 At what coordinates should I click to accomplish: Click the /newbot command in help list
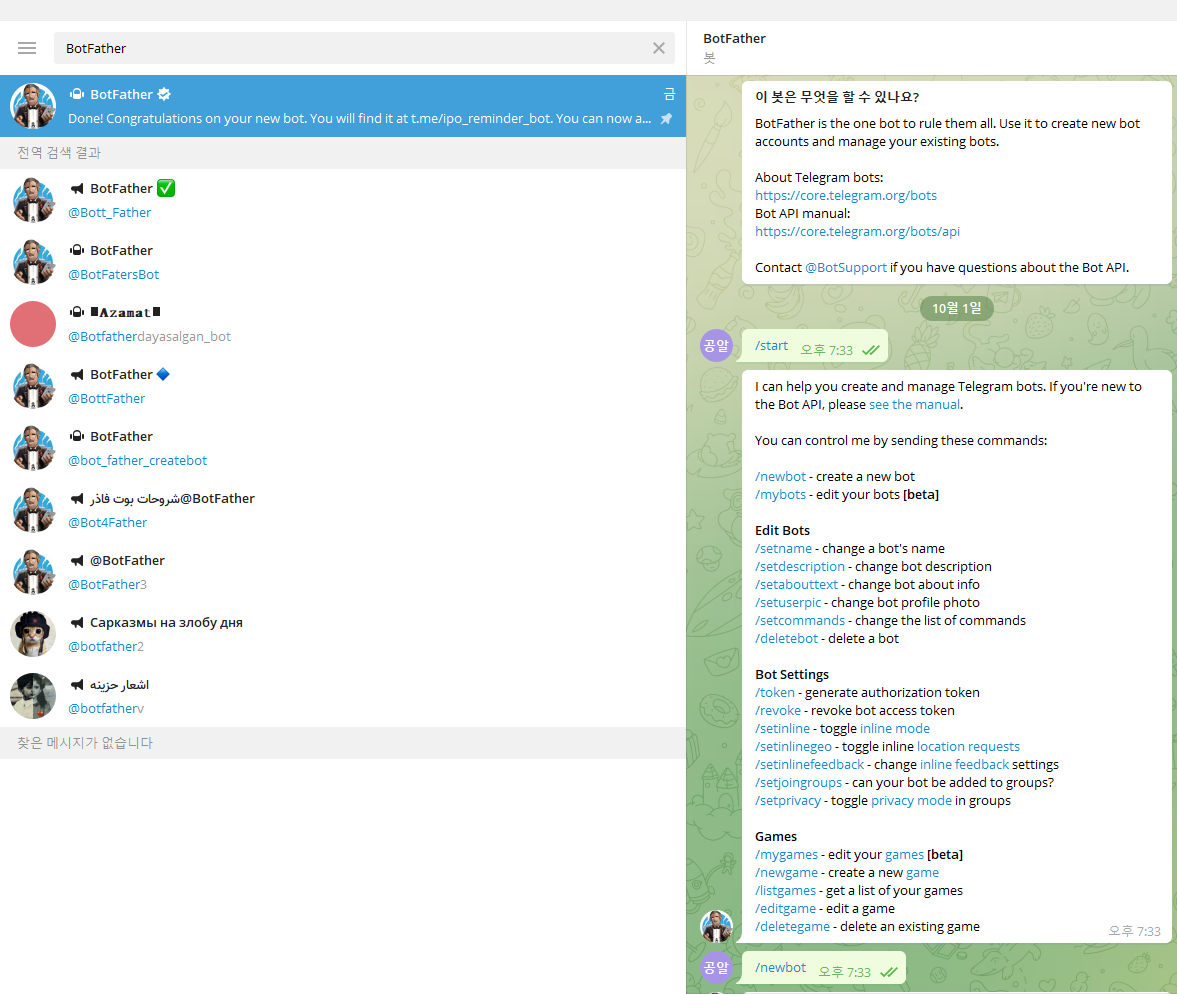pos(781,476)
